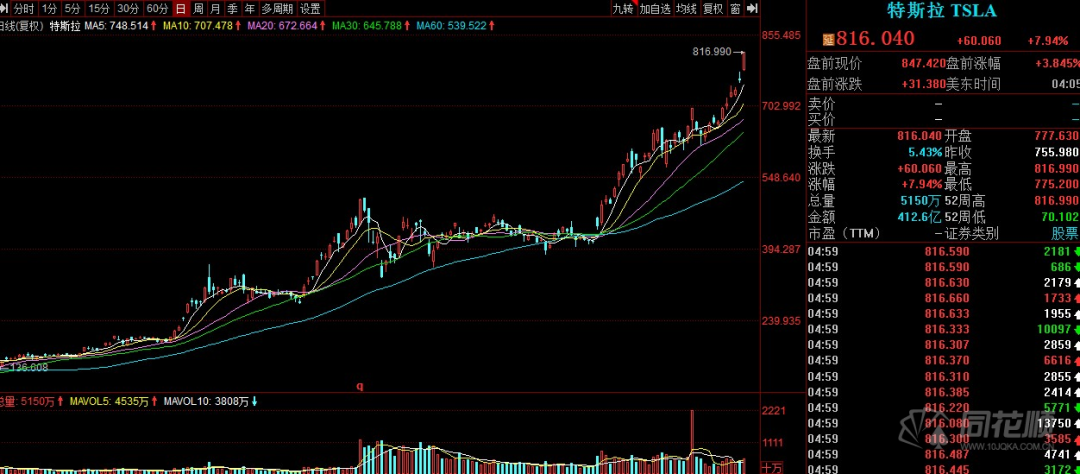Click the tick row priced 816.385

(943, 391)
